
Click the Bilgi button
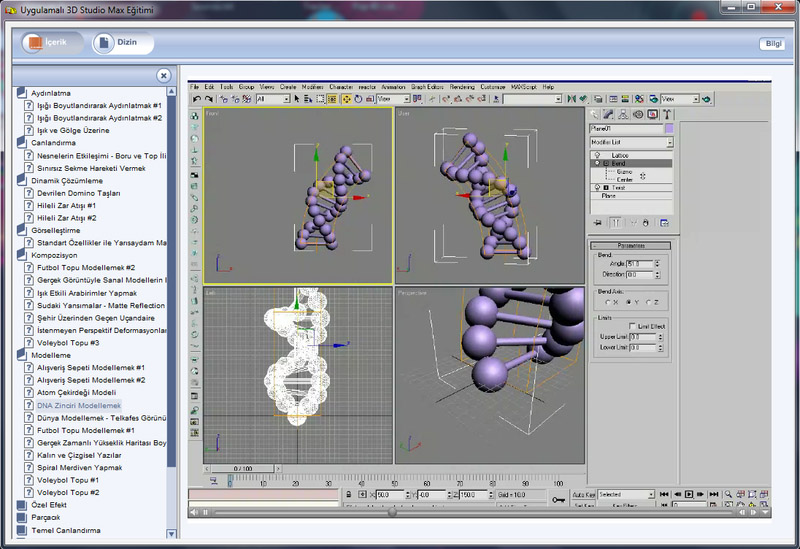(x=773, y=43)
